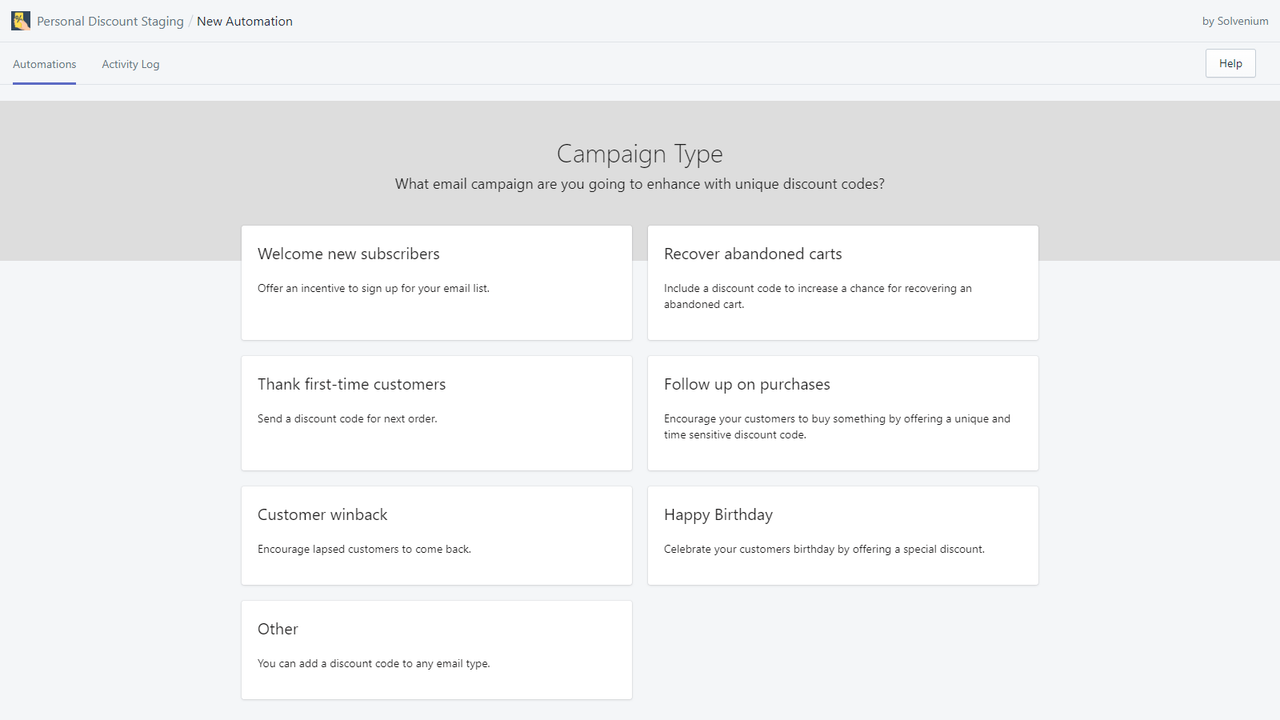Choose the Recover abandoned carts campaign
The image size is (1280, 720).
(x=842, y=282)
